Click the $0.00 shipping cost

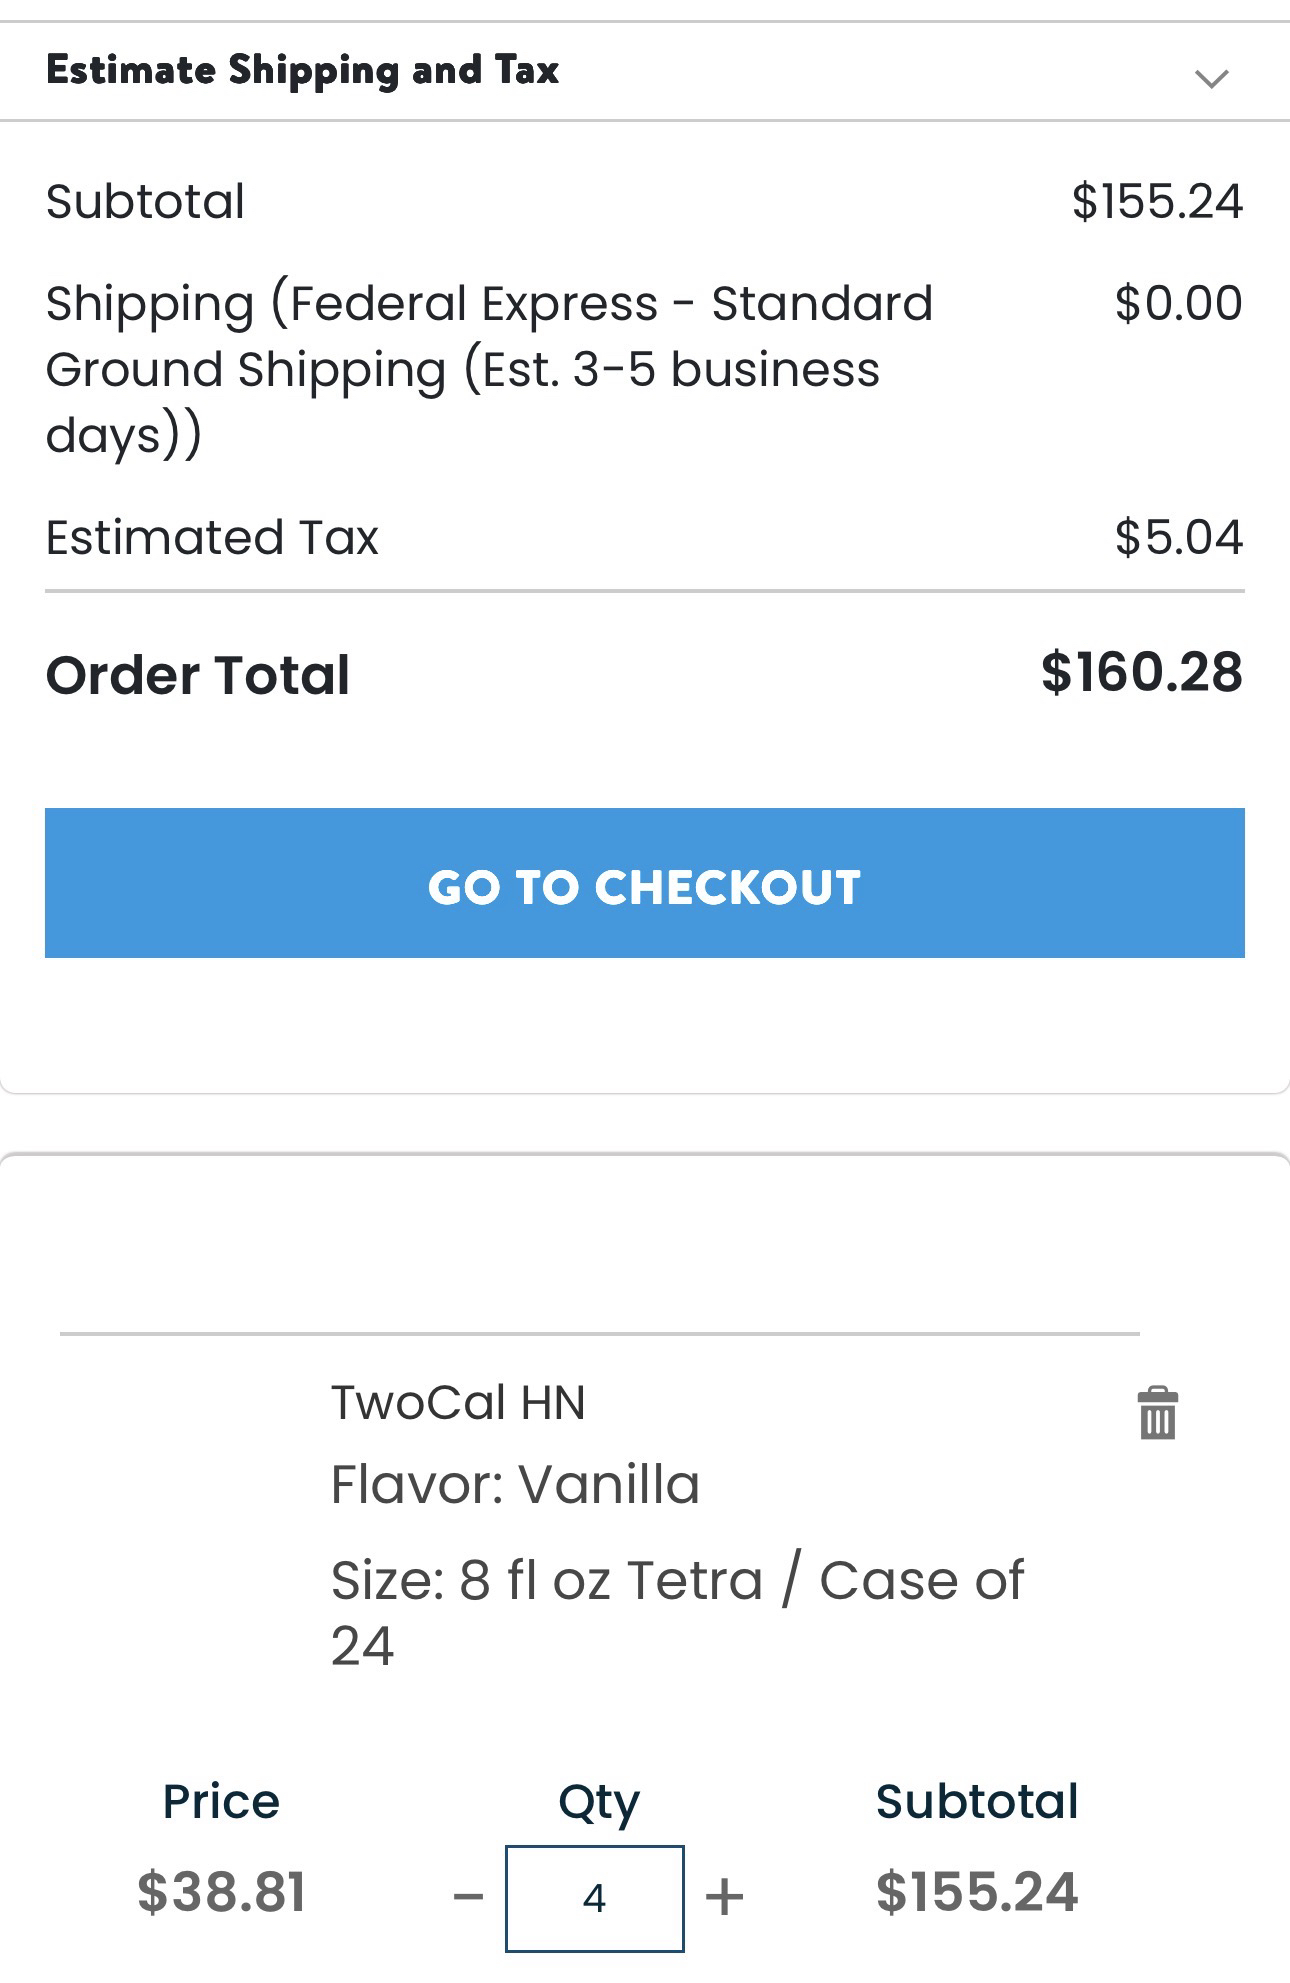(1178, 303)
